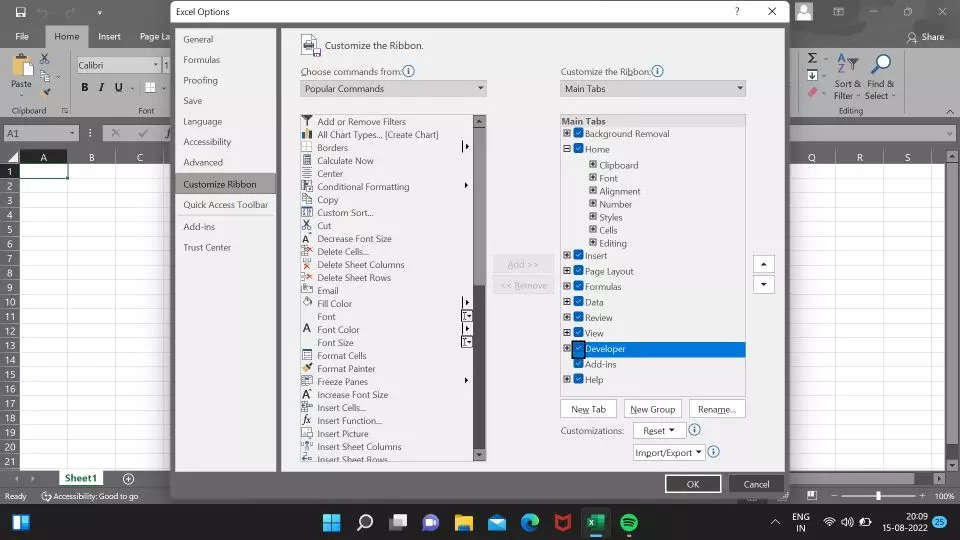This screenshot has height=540, width=960.
Task: Toggle the Data tab checkbox
Action: pyautogui.click(x=579, y=301)
